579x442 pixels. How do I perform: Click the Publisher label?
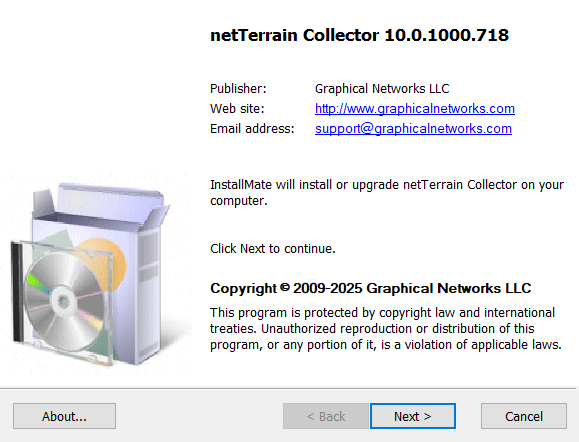[238, 89]
